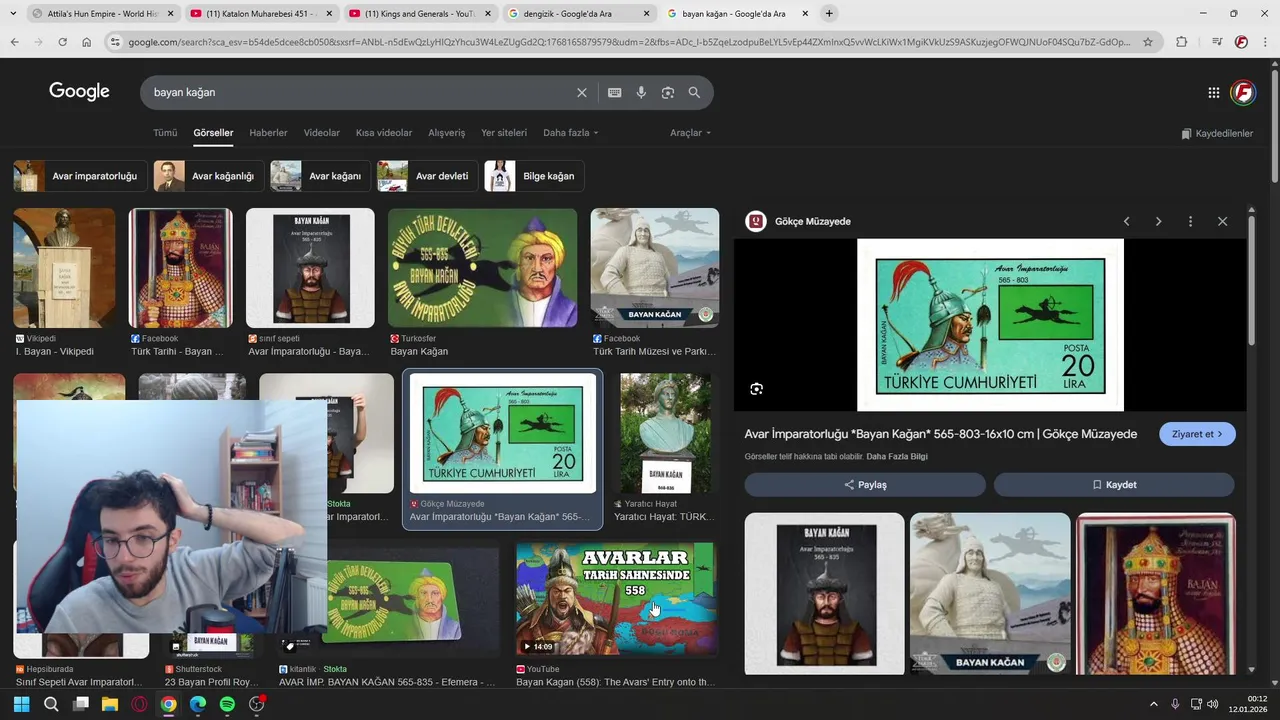Image resolution: width=1280 pixels, height=720 pixels.
Task: Expand the Daha fazla dropdown
Action: (x=571, y=133)
